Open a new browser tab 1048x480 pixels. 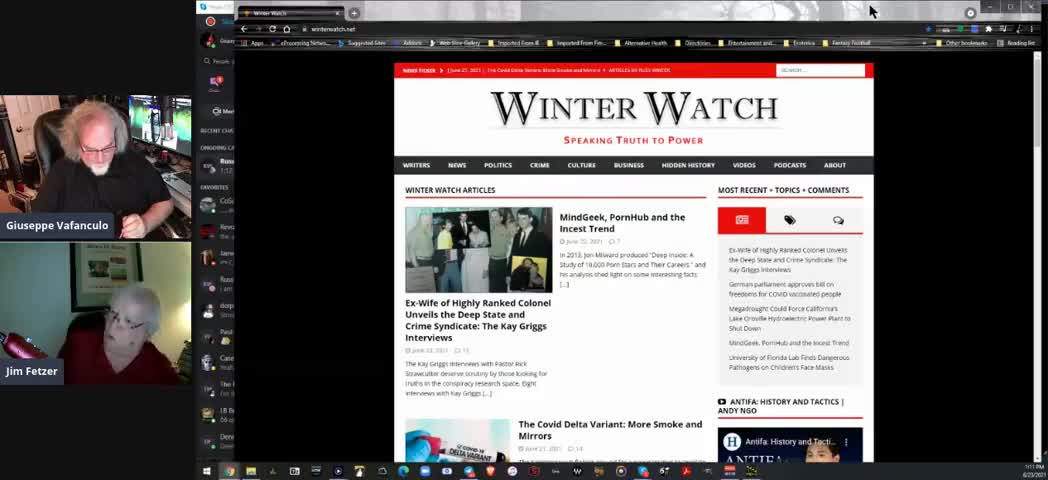coord(354,13)
